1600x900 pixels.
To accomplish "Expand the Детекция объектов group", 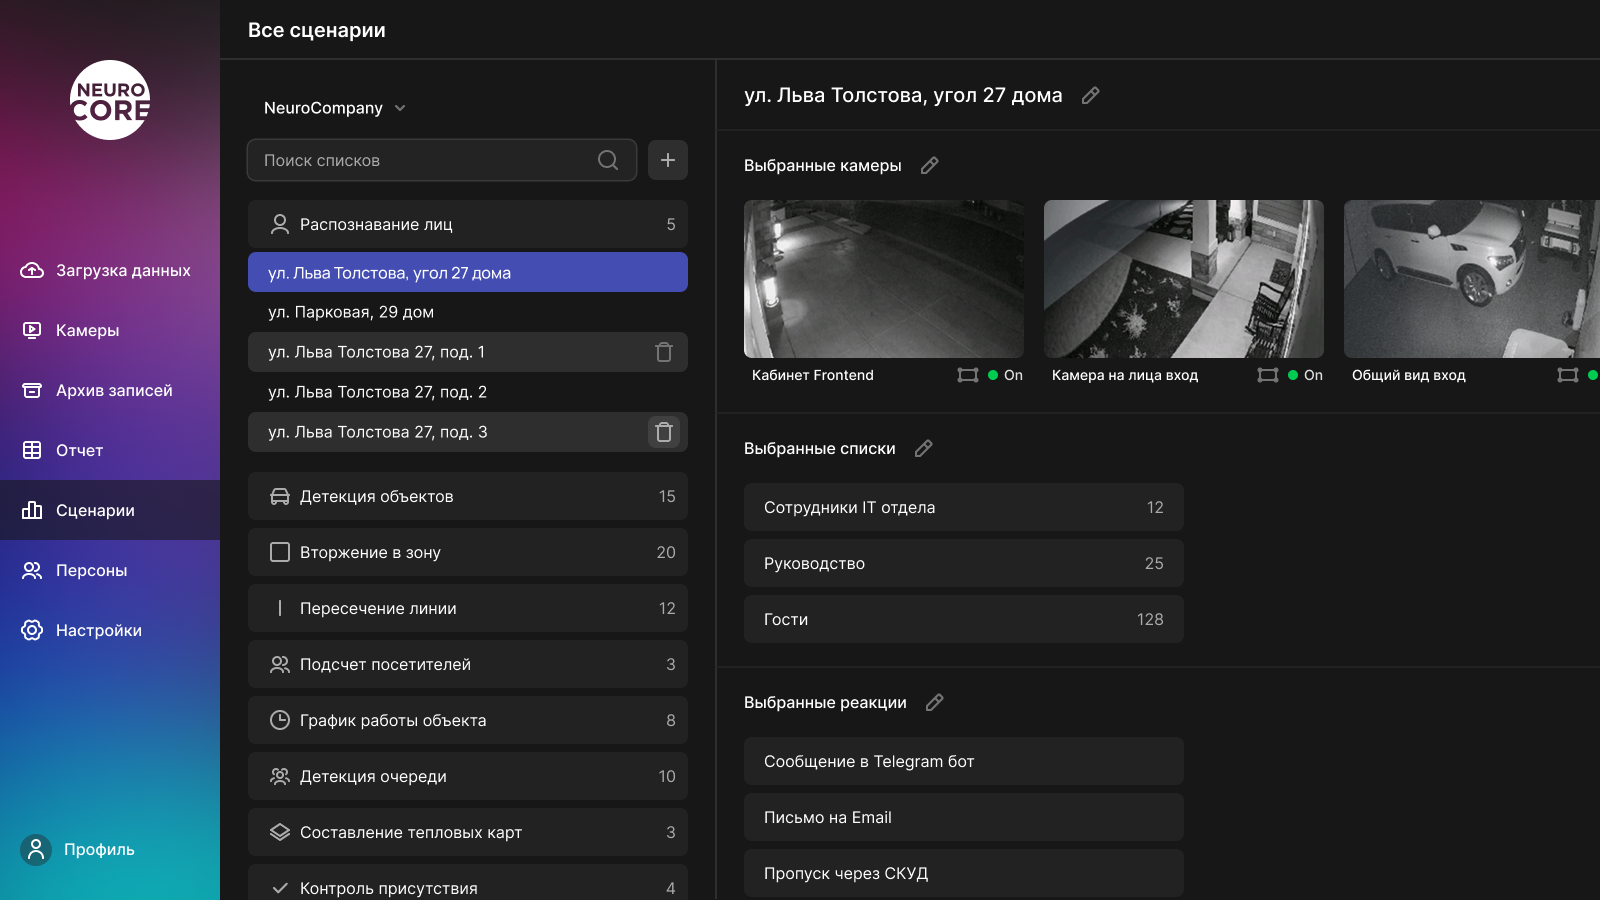I will pos(467,496).
